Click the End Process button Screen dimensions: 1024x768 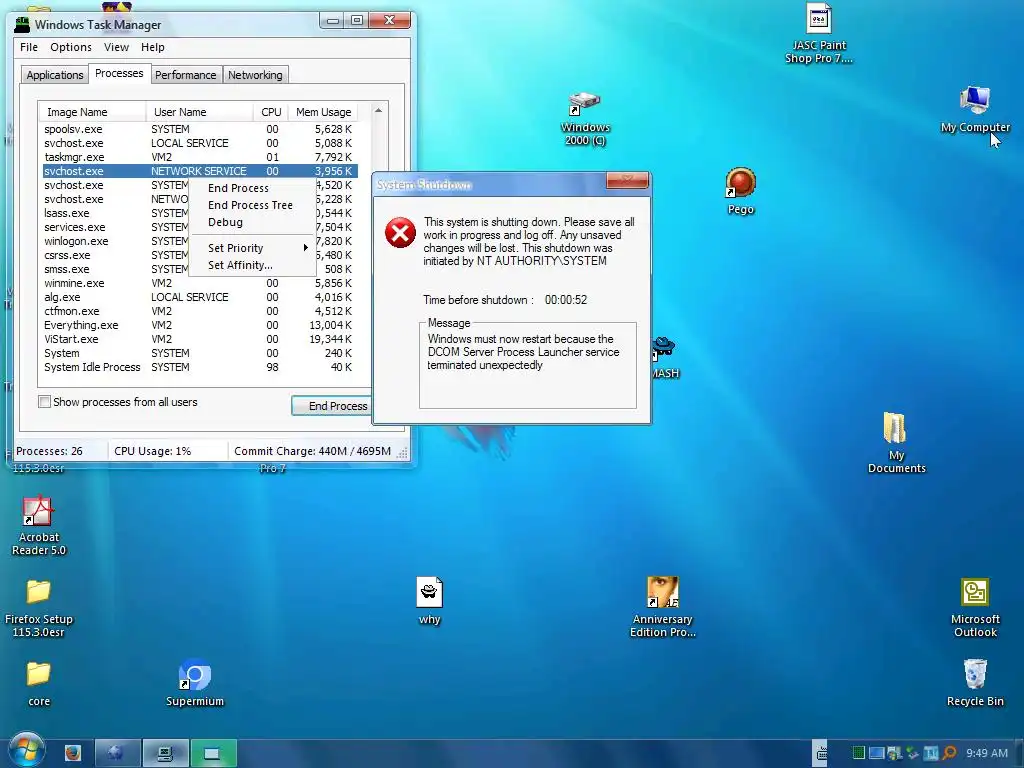(x=332, y=406)
